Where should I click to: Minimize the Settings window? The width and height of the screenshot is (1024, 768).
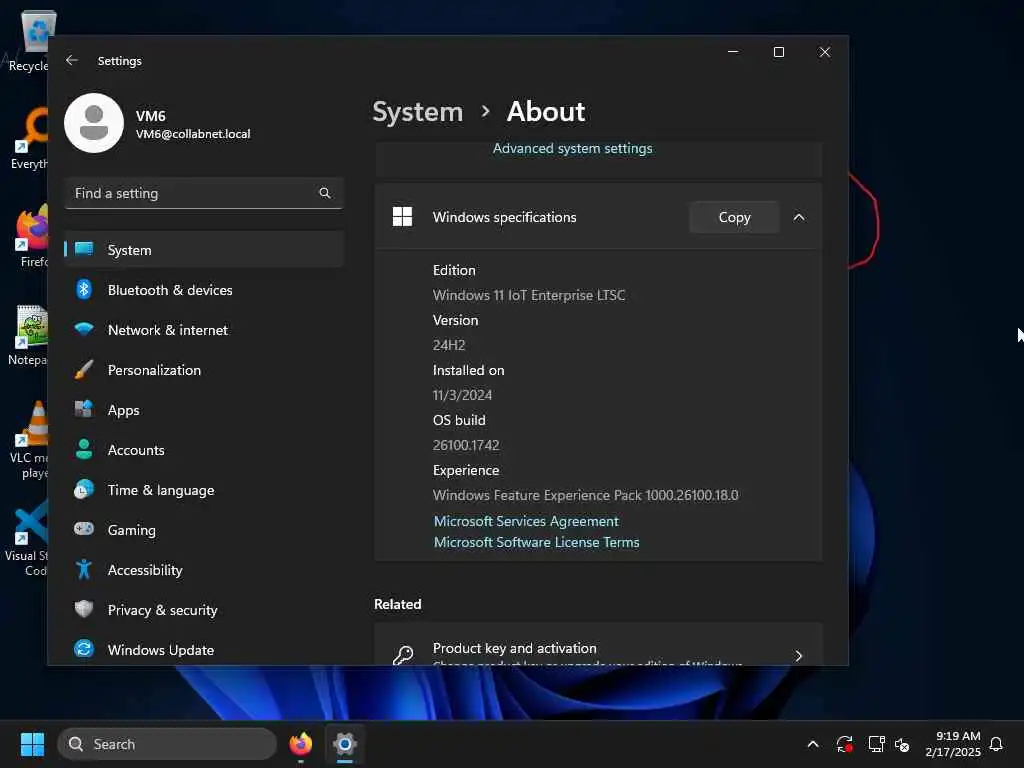[x=733, y=52]
